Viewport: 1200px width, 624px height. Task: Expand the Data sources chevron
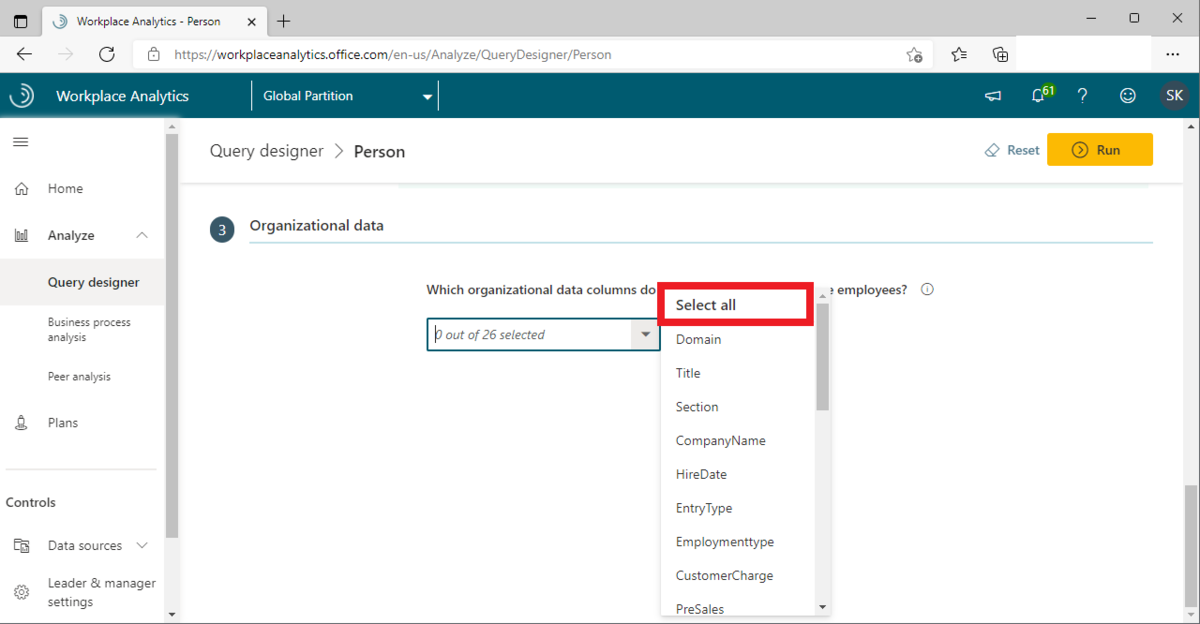click(142, 545)
